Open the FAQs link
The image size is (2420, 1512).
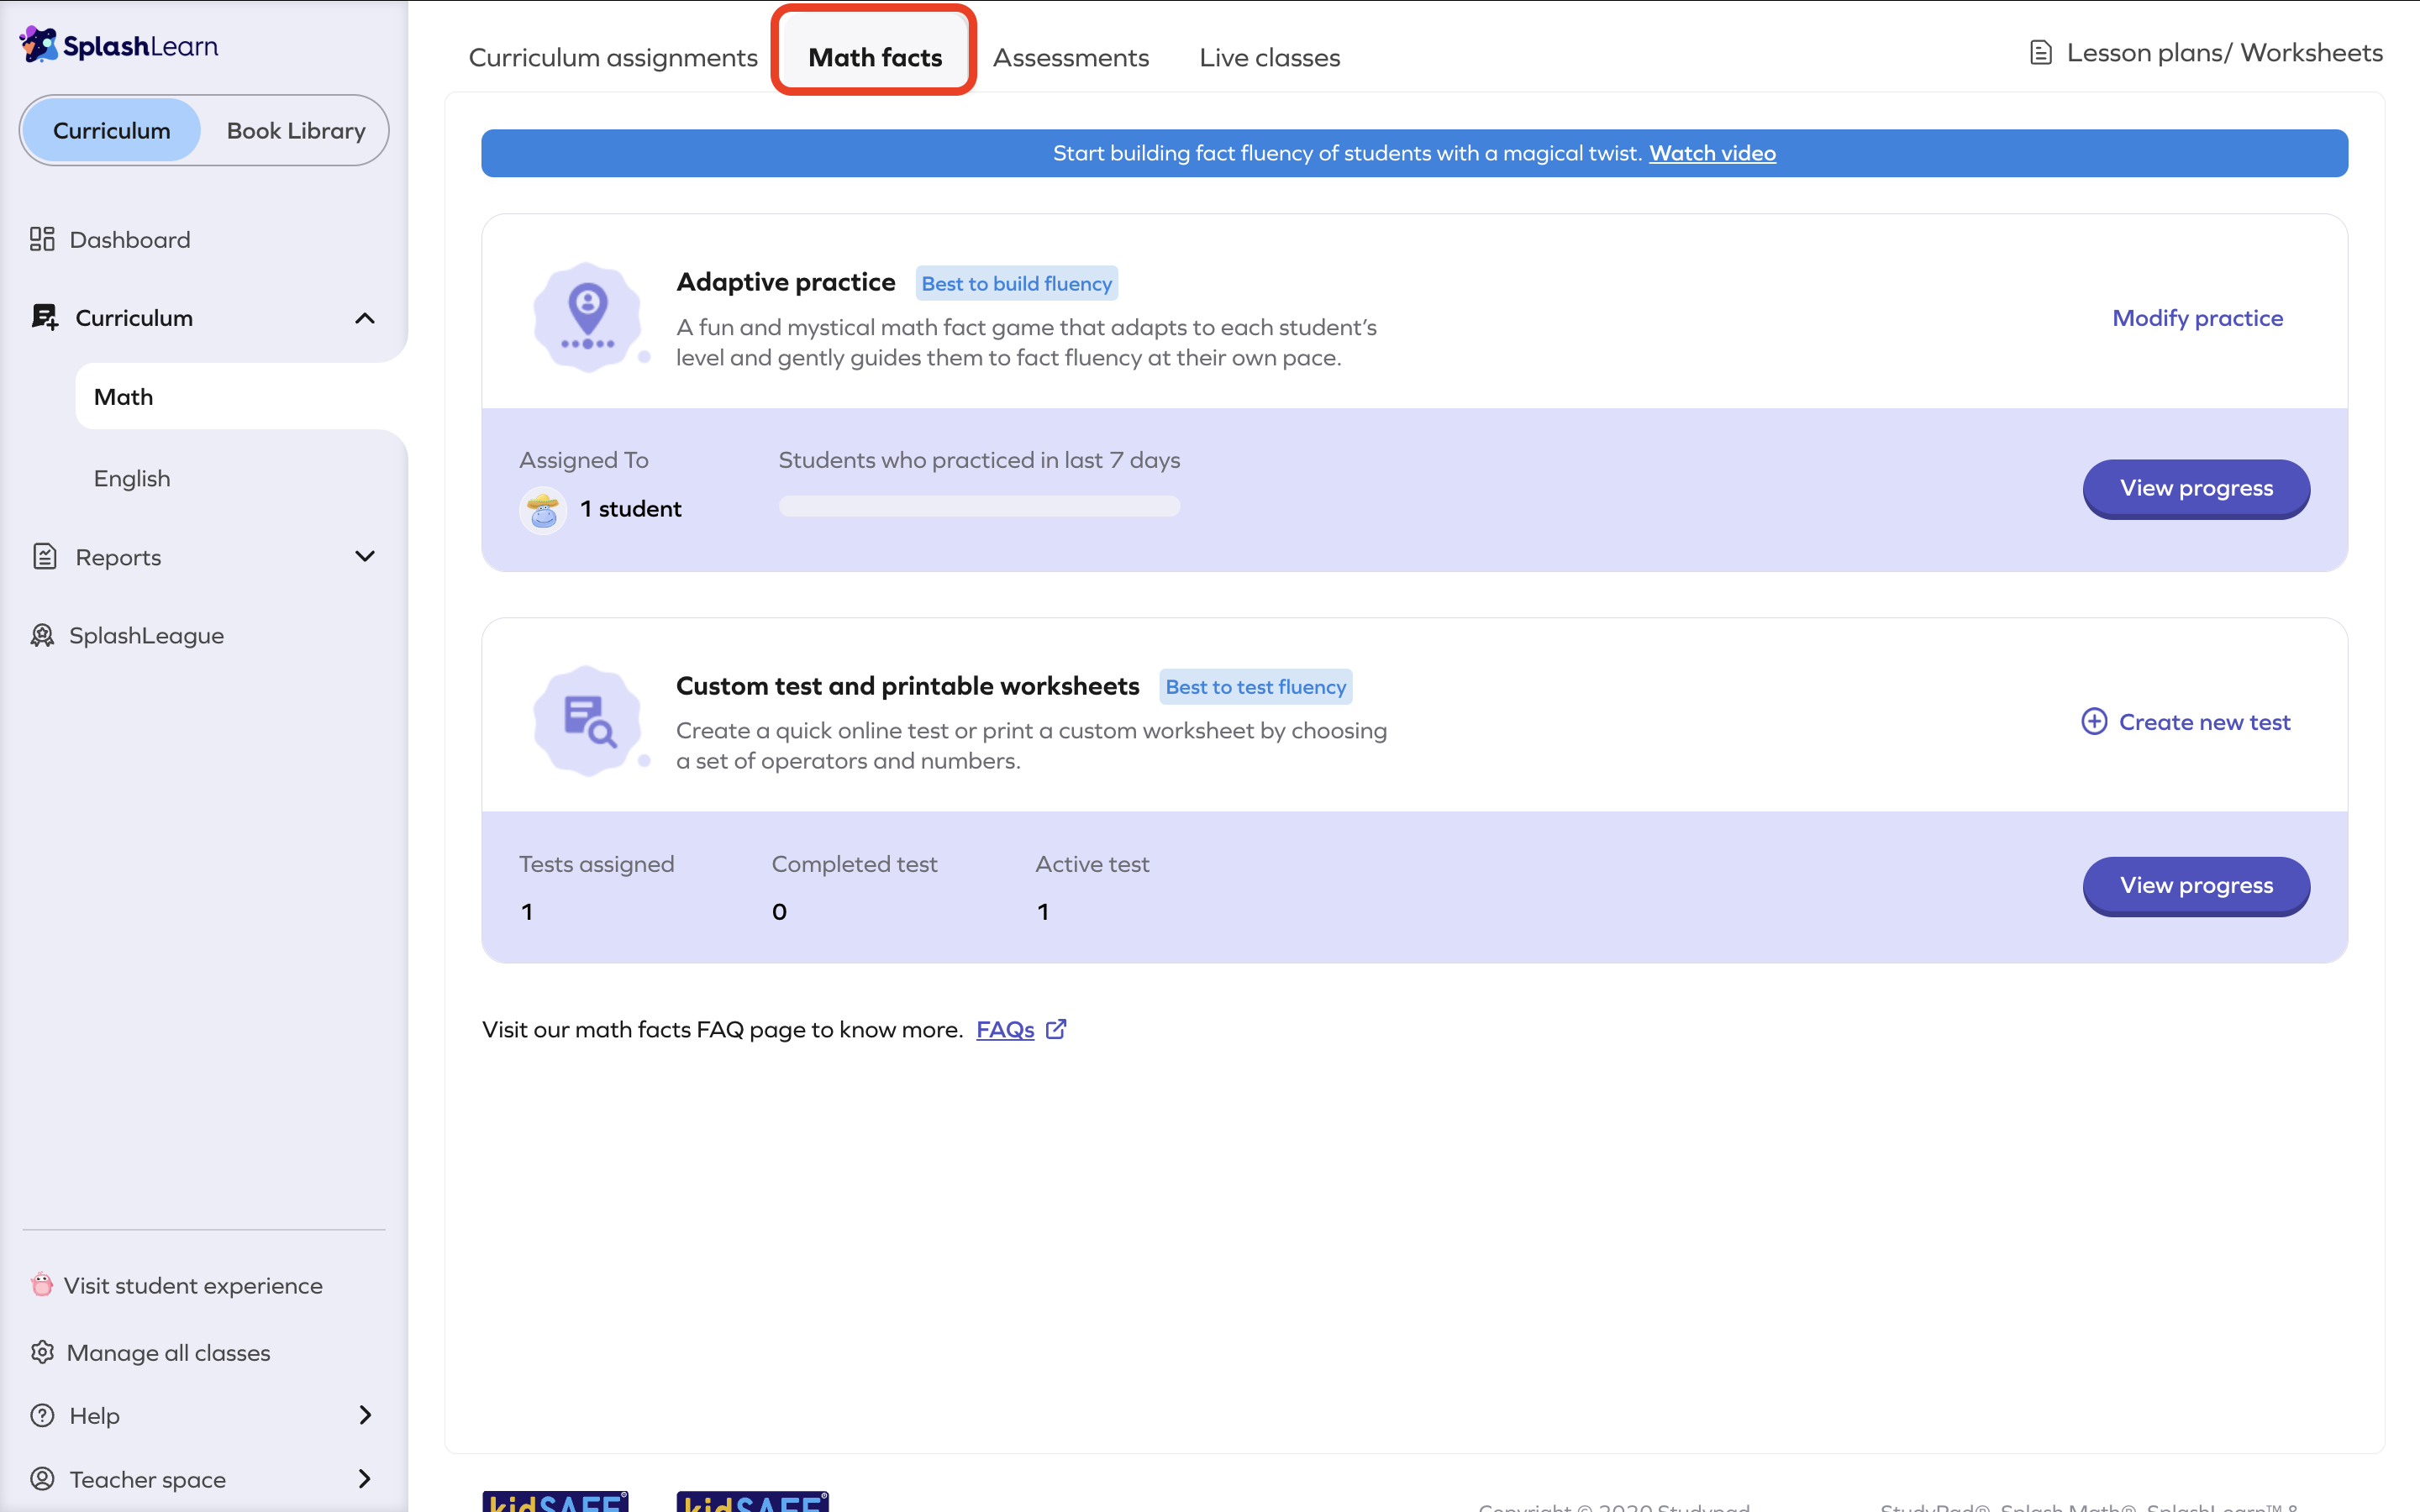pyautogui.click(x=1005, y=1029)
